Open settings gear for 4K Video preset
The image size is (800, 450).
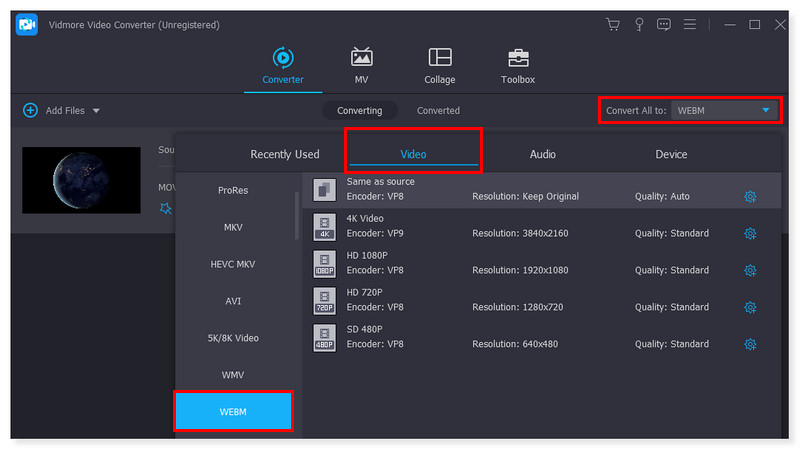[x=750, y=234]
